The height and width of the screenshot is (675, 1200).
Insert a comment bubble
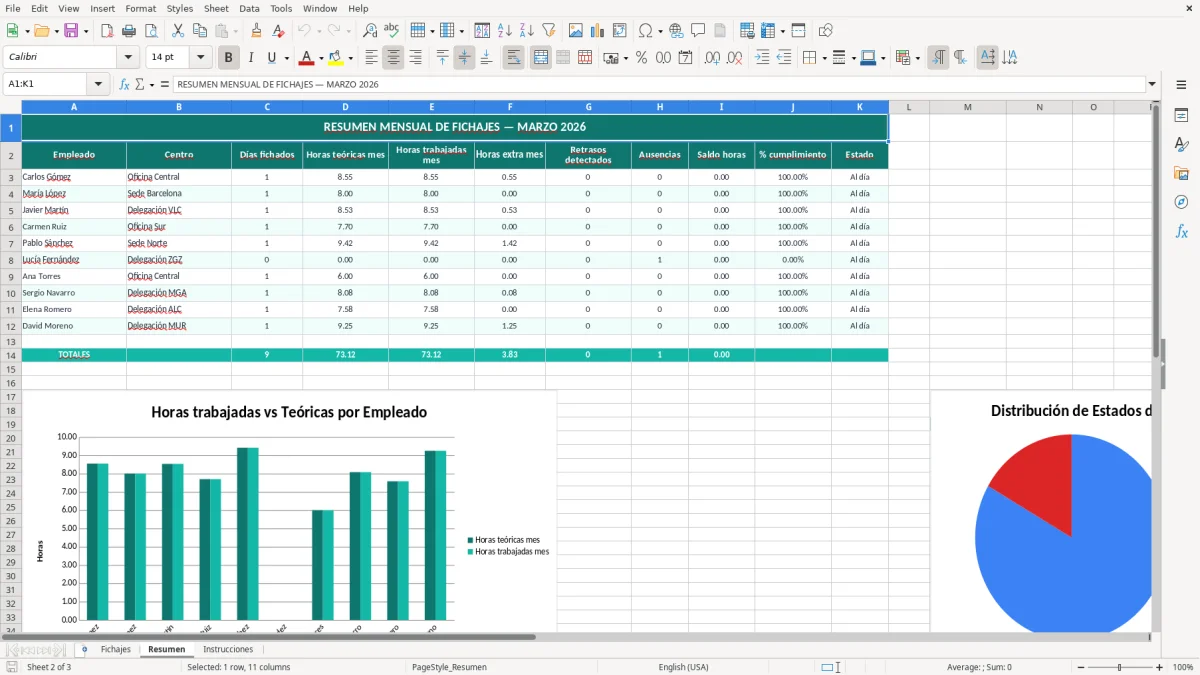point(698,31)
